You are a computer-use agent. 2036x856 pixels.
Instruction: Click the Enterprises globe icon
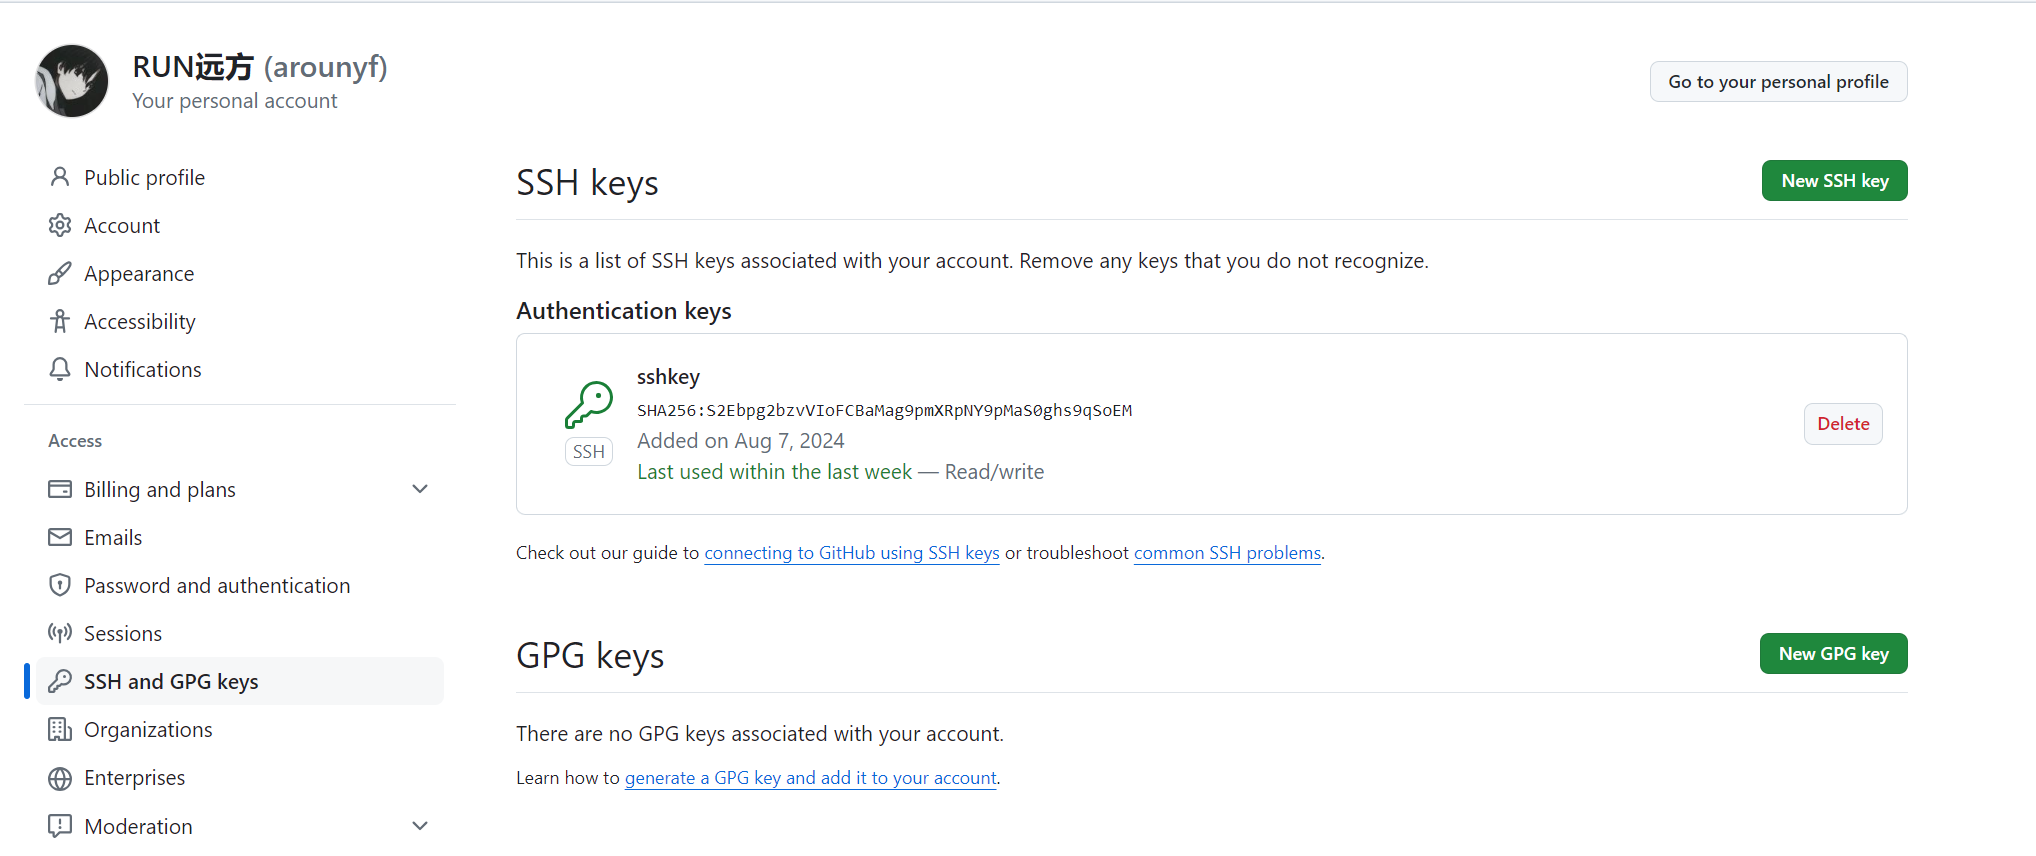60,777
